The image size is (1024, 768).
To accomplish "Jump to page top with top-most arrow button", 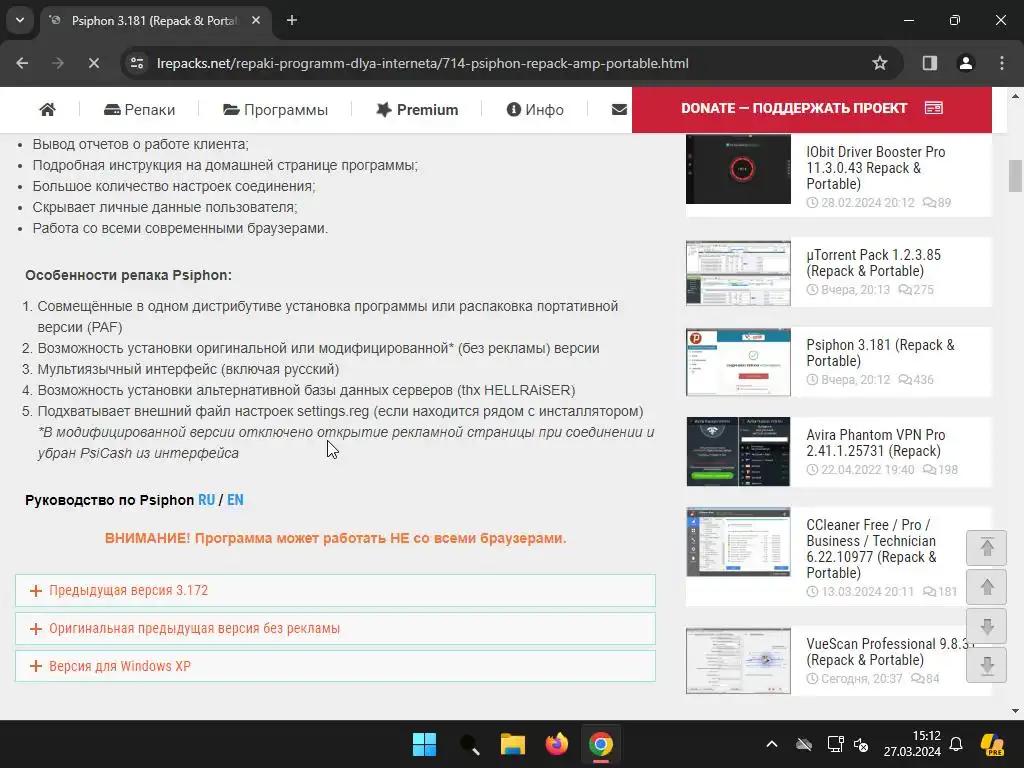I will (987, 547).
